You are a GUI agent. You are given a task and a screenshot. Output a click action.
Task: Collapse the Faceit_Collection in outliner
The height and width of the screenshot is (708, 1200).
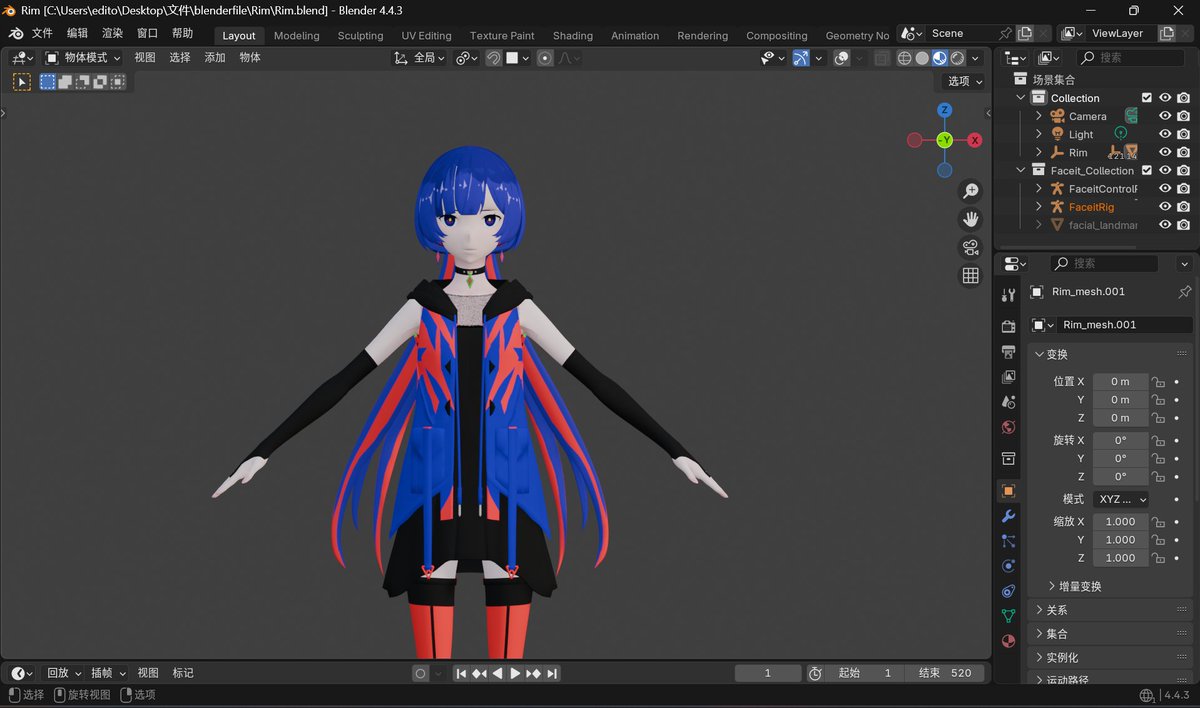(1021, 170)
